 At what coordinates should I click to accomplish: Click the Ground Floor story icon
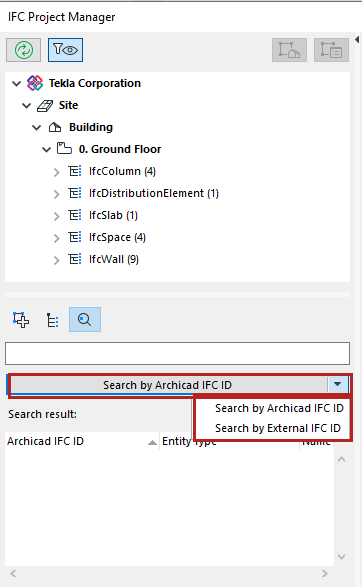[64, 149]
